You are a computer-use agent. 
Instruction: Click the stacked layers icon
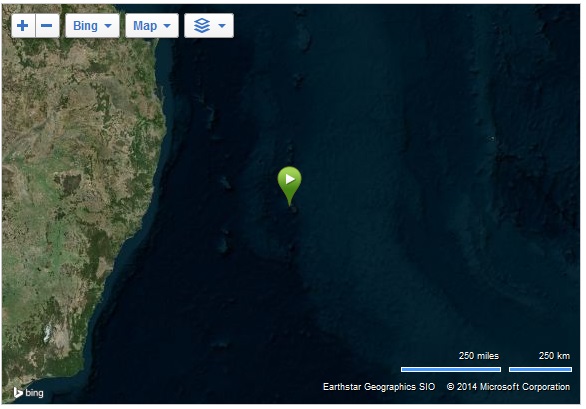pyautogui.click(x=202, y=25)
